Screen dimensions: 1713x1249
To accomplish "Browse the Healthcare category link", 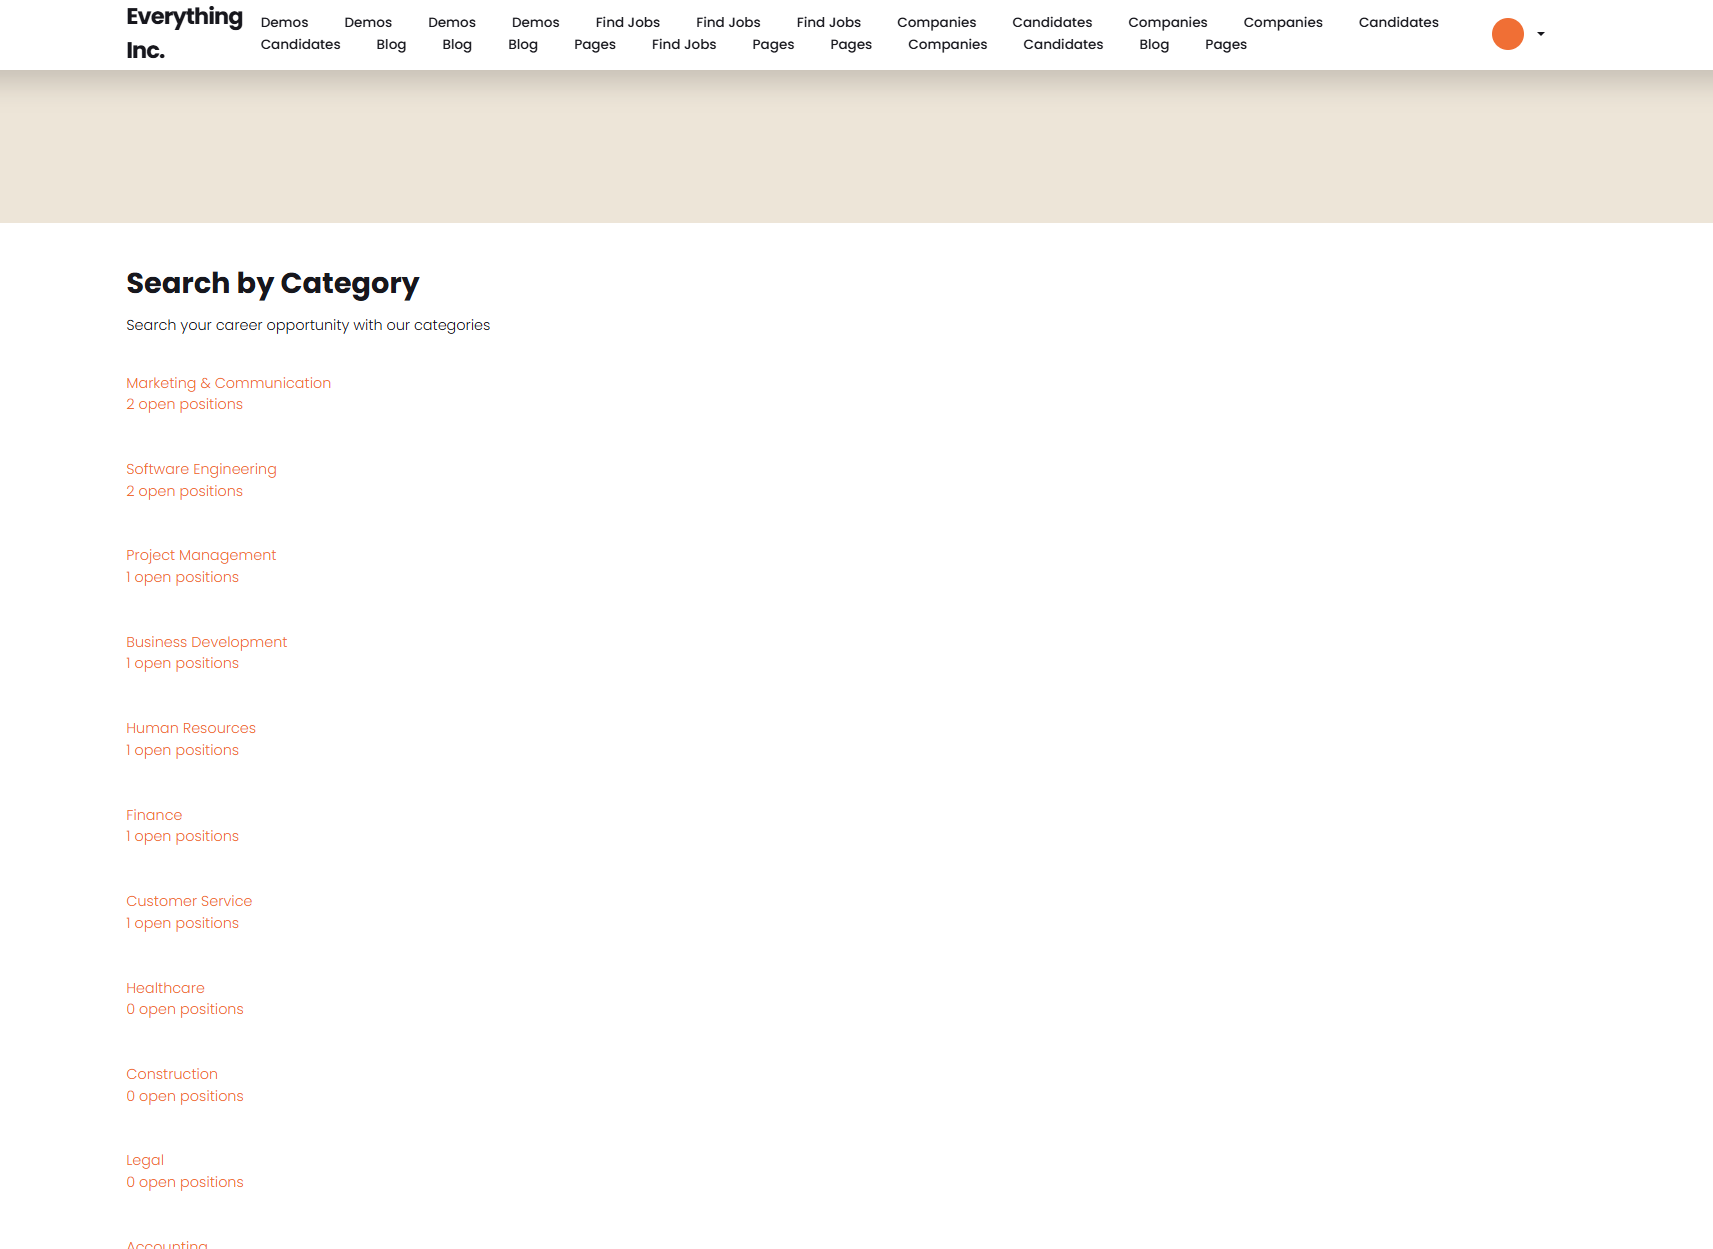I will pyautogui.click(x=165, y=988).
